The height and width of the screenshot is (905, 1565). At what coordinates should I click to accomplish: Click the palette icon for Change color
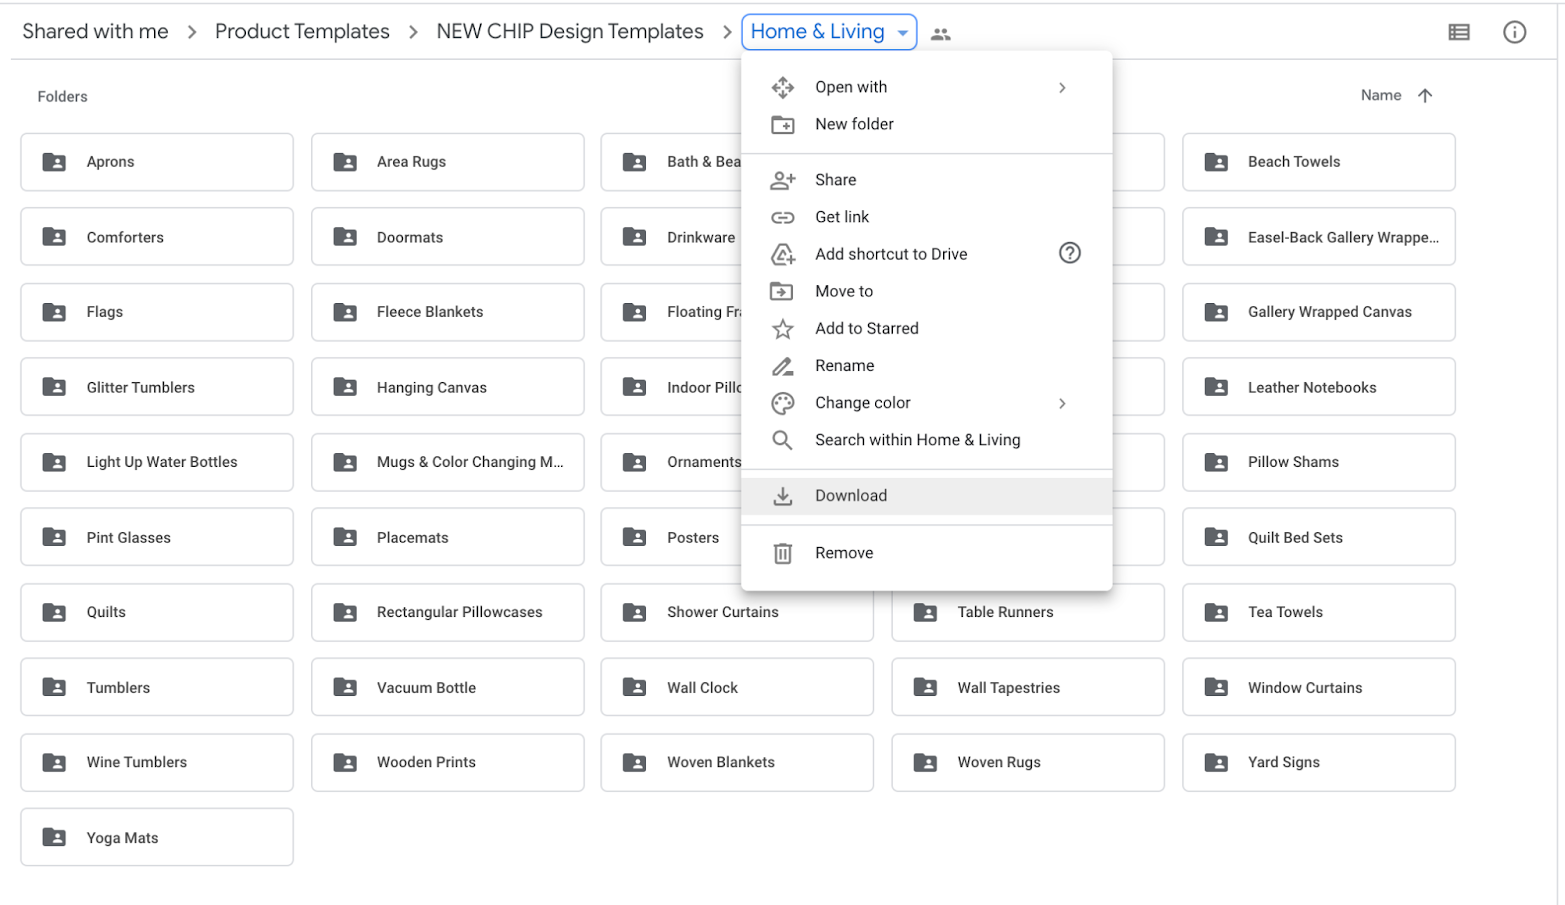pos(784,402)
